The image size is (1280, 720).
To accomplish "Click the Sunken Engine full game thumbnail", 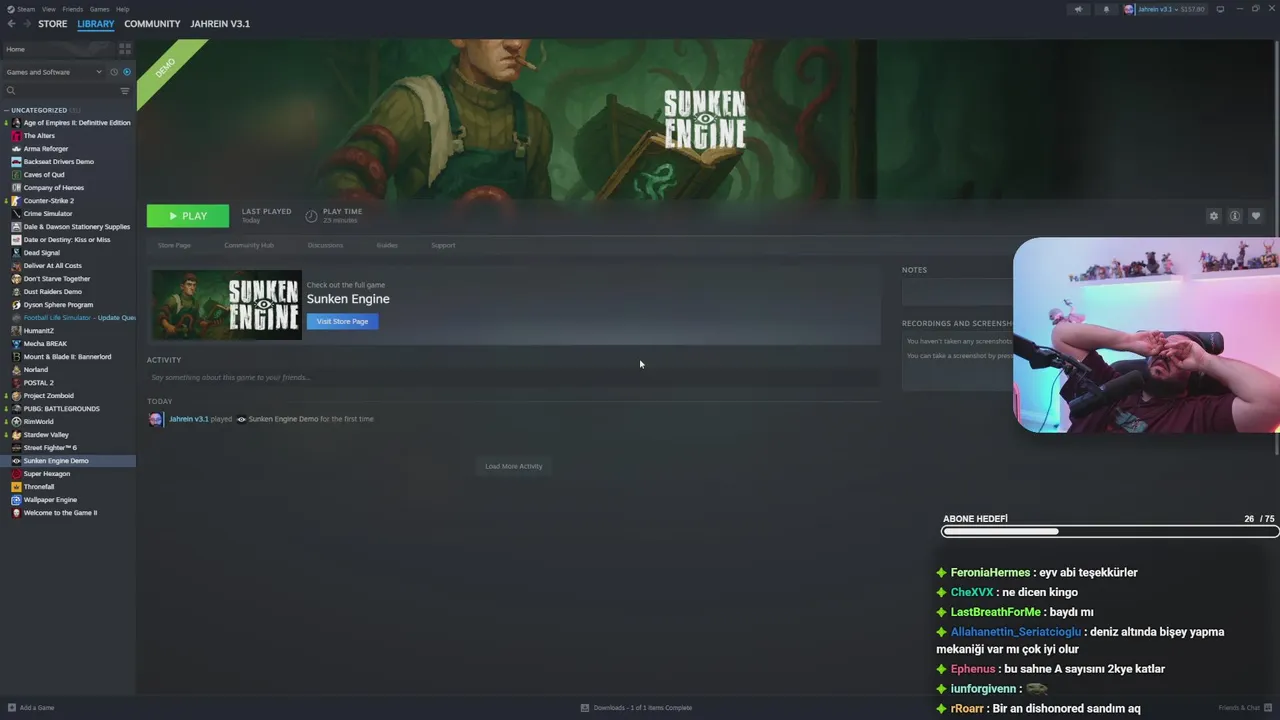I will tap(226, 305).
